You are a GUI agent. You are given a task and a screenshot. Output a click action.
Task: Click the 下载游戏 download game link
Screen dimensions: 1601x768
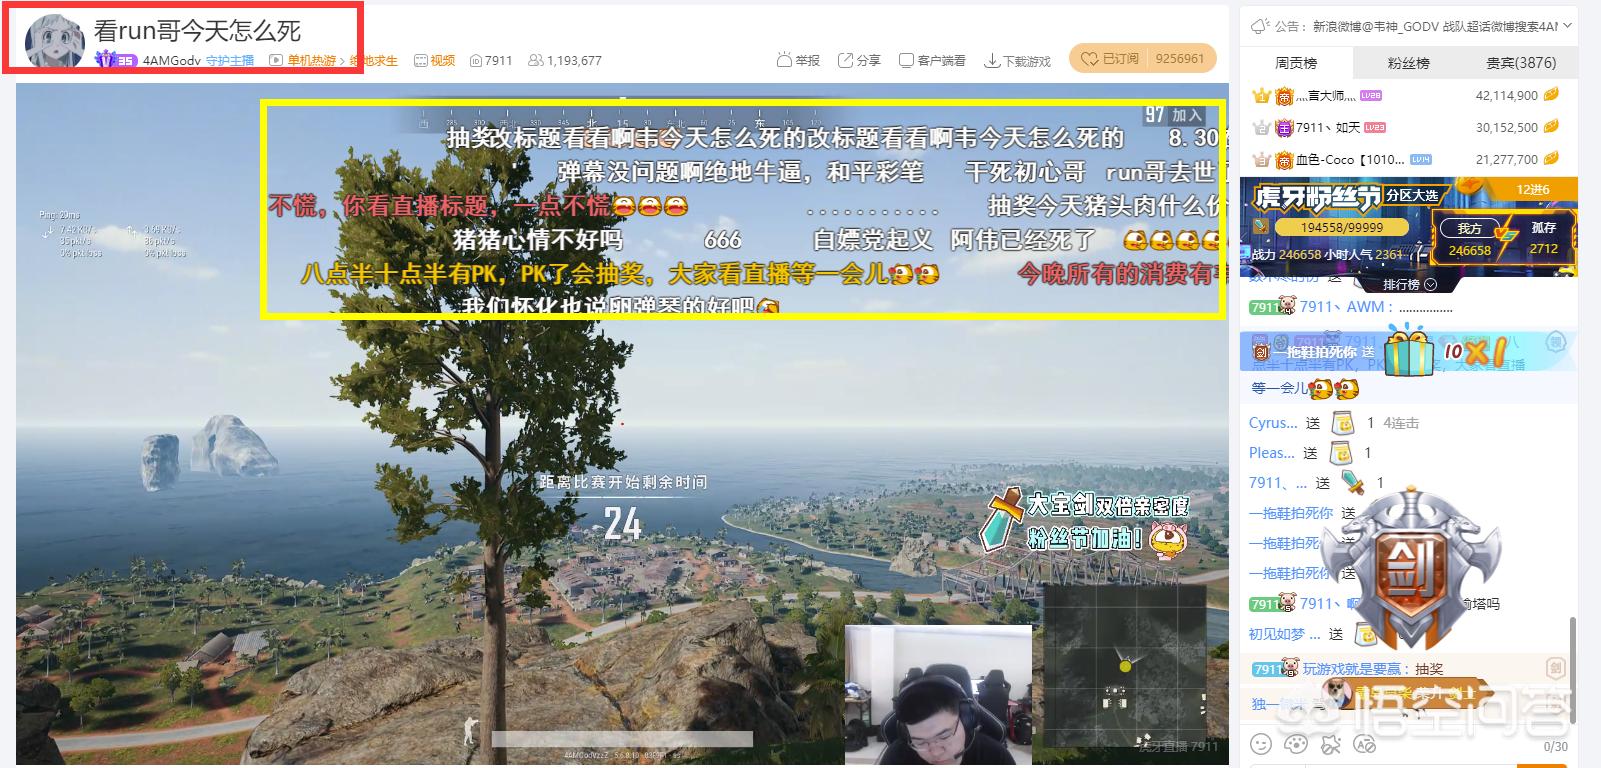[1018, 61]
